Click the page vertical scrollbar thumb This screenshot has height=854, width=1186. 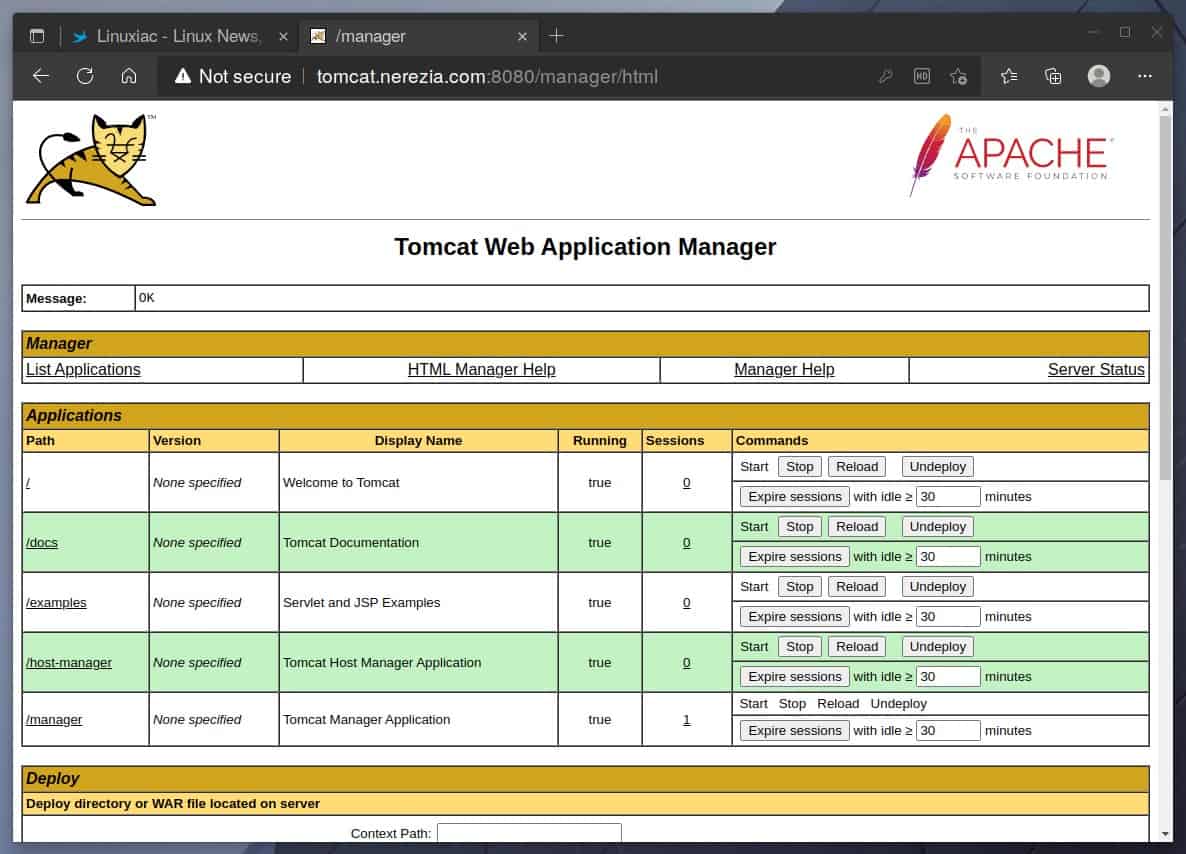1165,298
